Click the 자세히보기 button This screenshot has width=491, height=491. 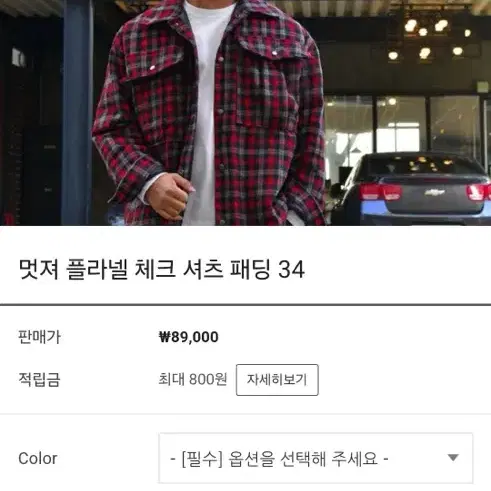[x=277, y=380]
